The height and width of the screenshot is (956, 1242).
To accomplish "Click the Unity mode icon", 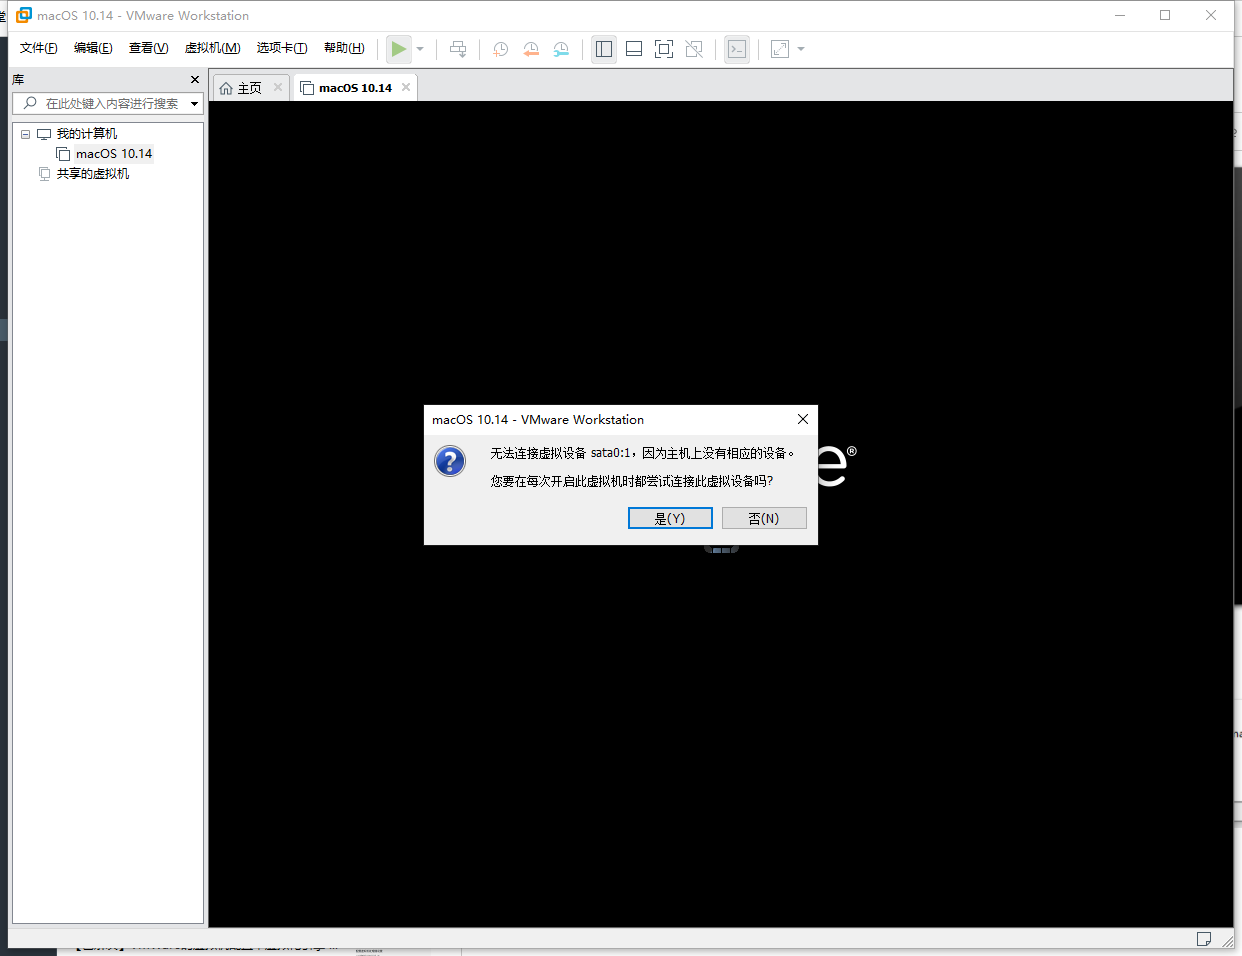I will click(x=694, y=49).
